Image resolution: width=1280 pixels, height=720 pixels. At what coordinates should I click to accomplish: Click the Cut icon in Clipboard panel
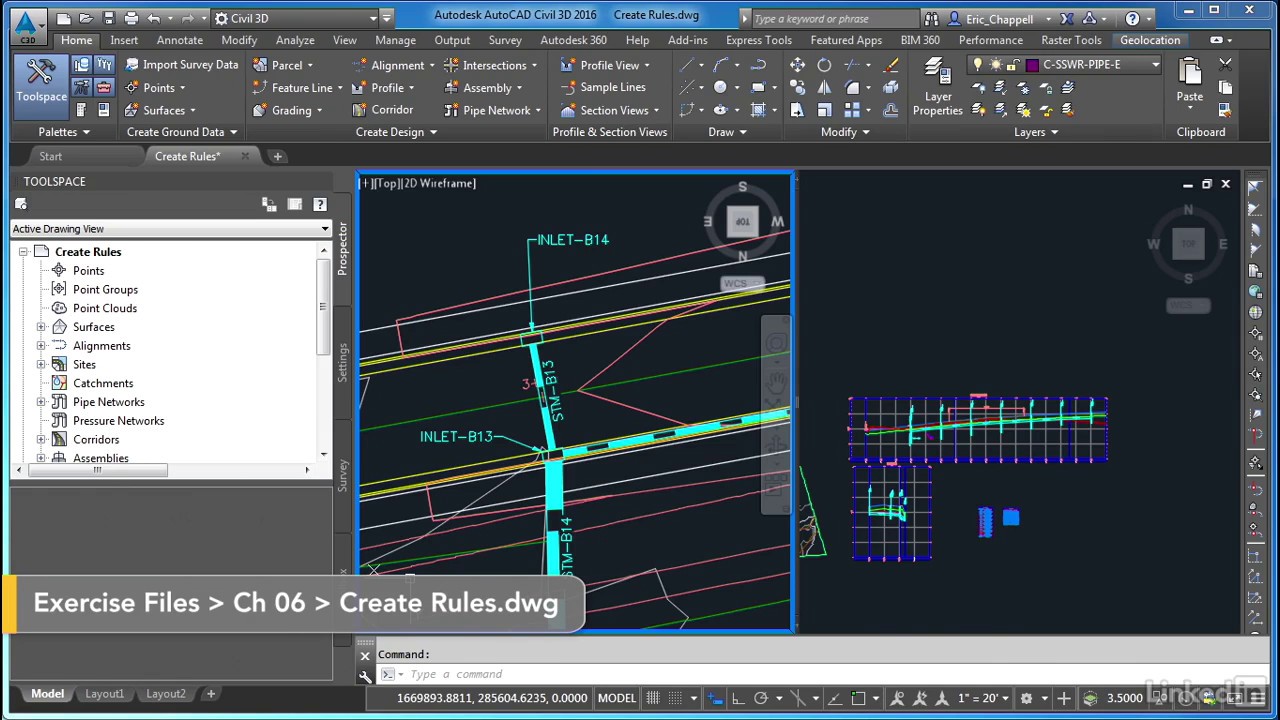1225,65
